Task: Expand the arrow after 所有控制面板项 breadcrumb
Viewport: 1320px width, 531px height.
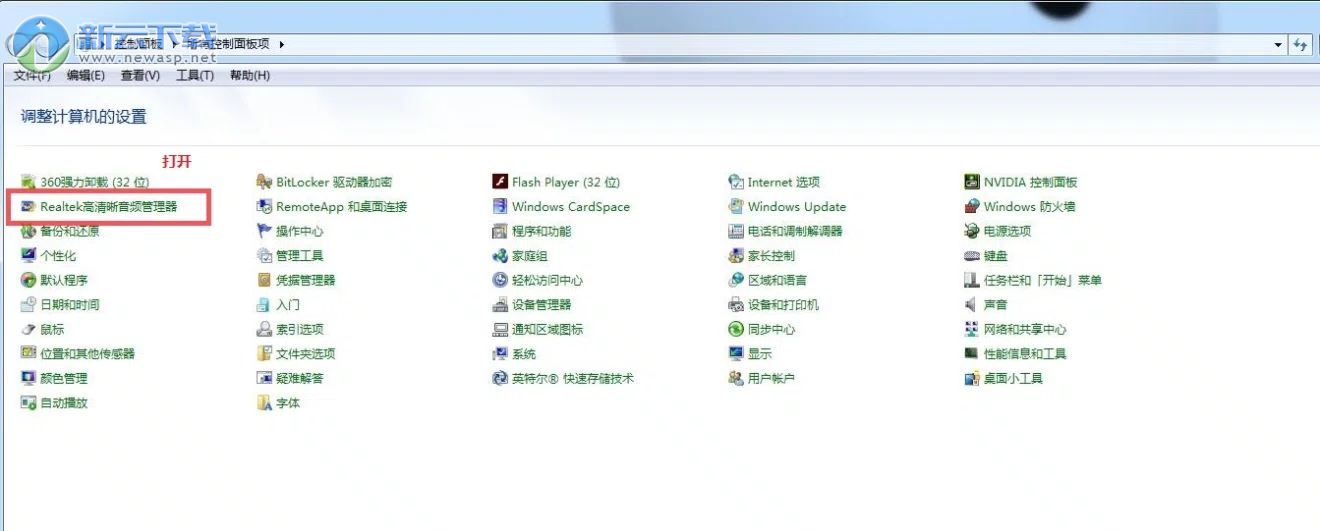Action: [x=281, y=45]
